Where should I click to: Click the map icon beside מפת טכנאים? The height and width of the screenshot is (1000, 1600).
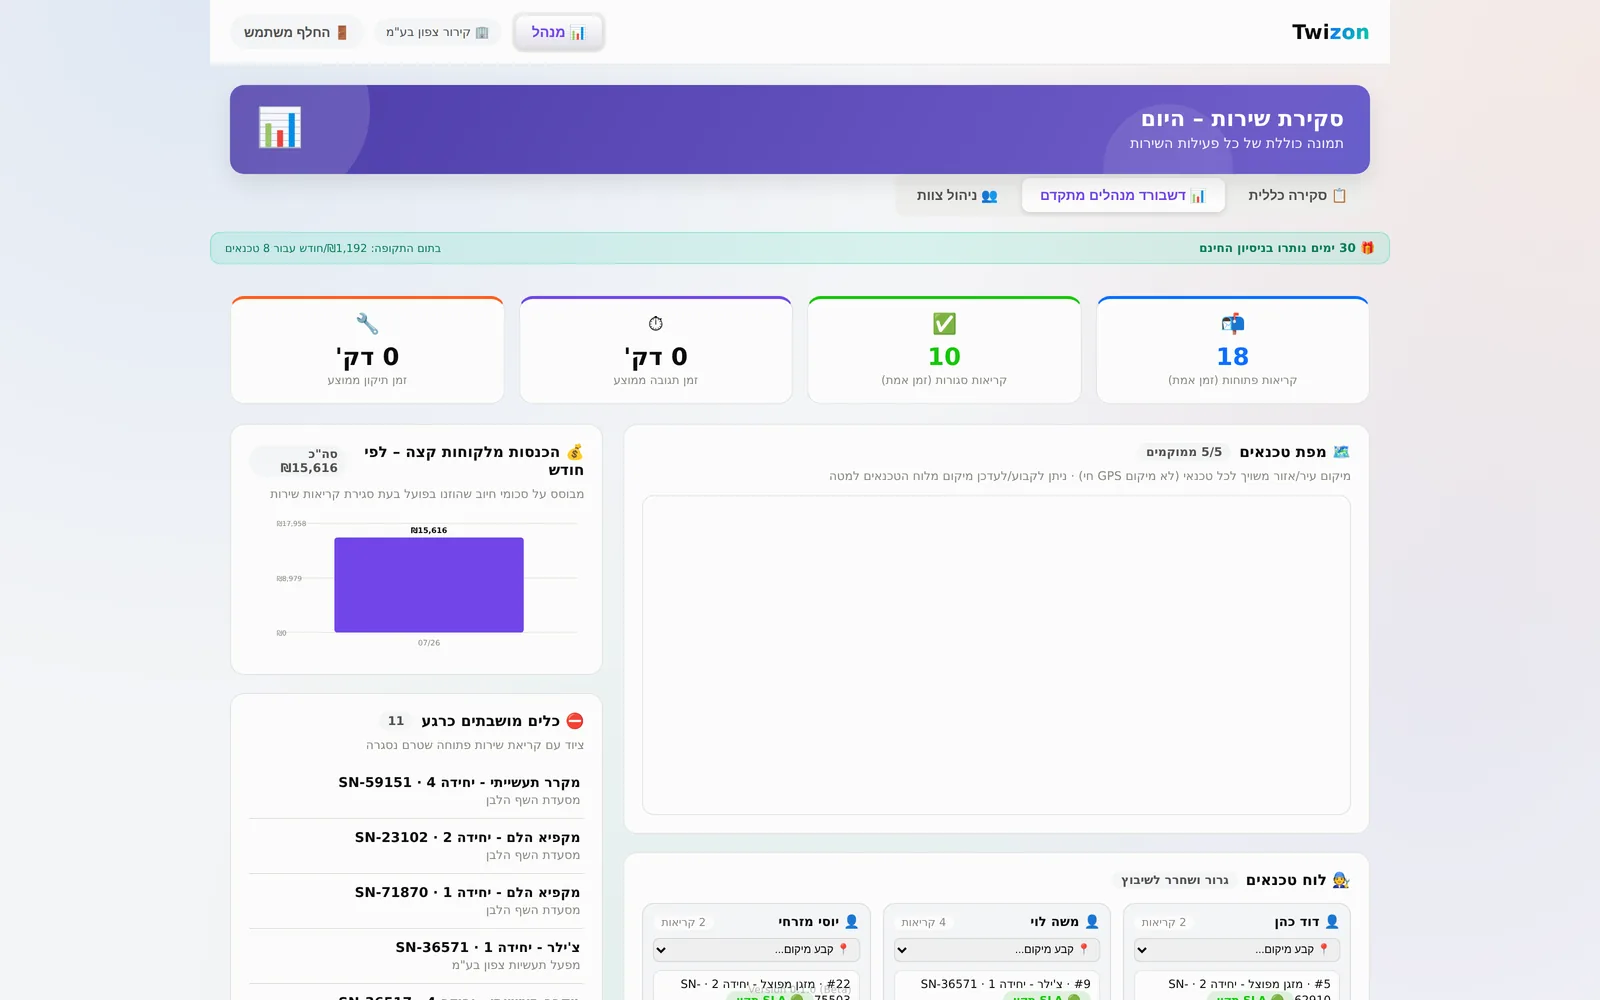pos(1342,452)
